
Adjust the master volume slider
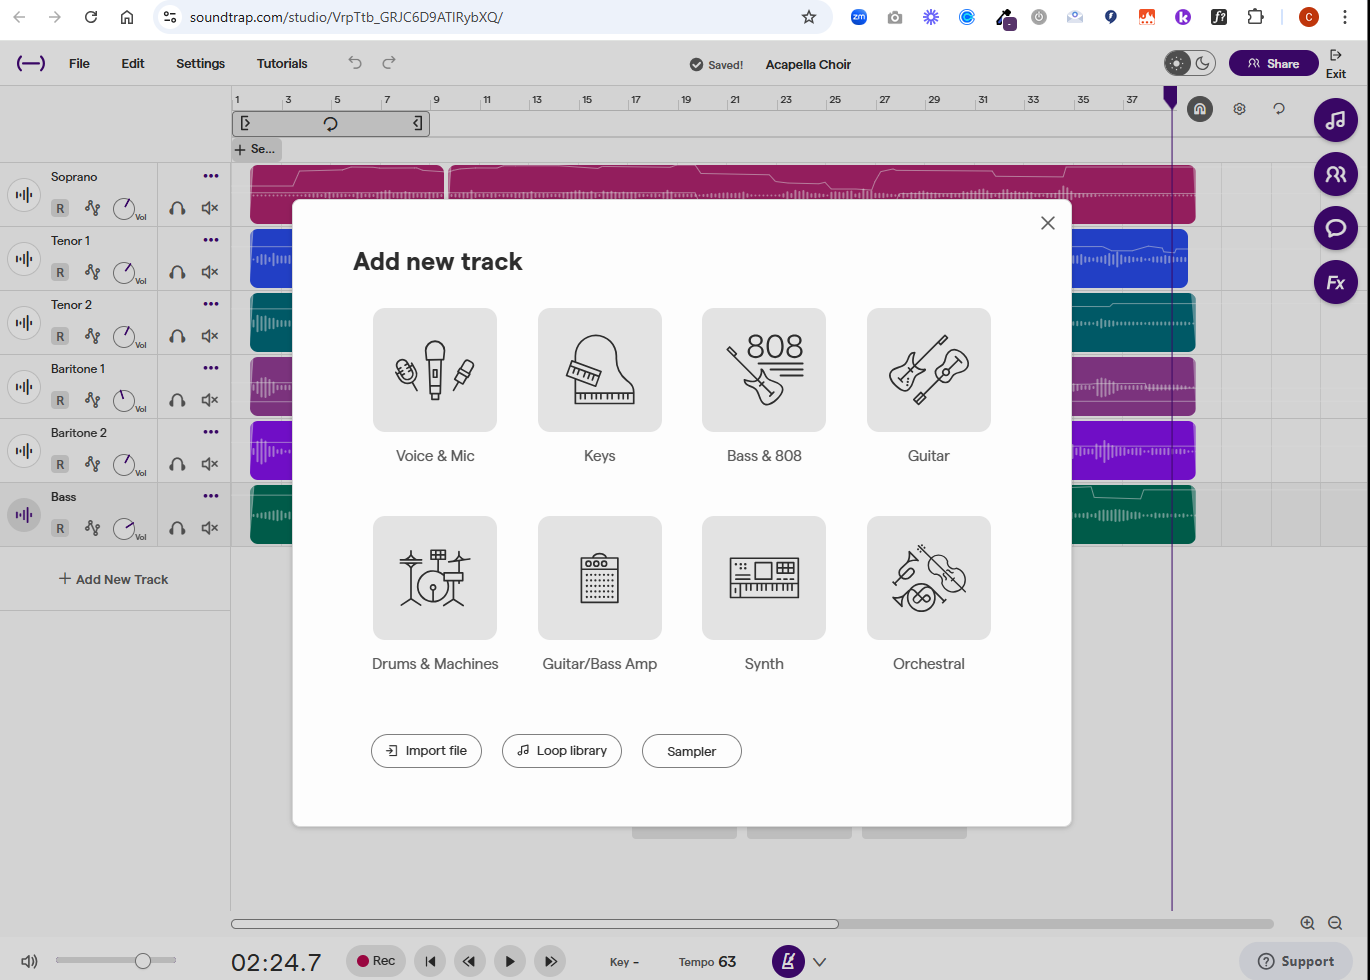pyautogui.click(x=142, y=961)
